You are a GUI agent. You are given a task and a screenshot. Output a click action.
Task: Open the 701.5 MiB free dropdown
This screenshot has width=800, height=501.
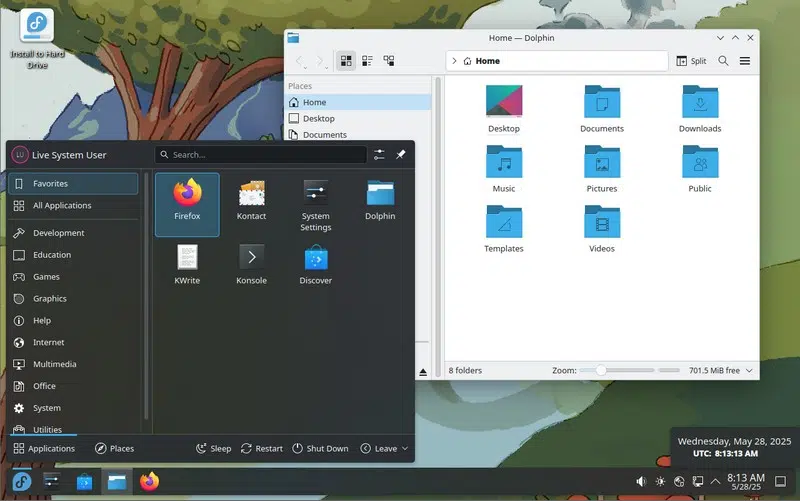point(721,370)
